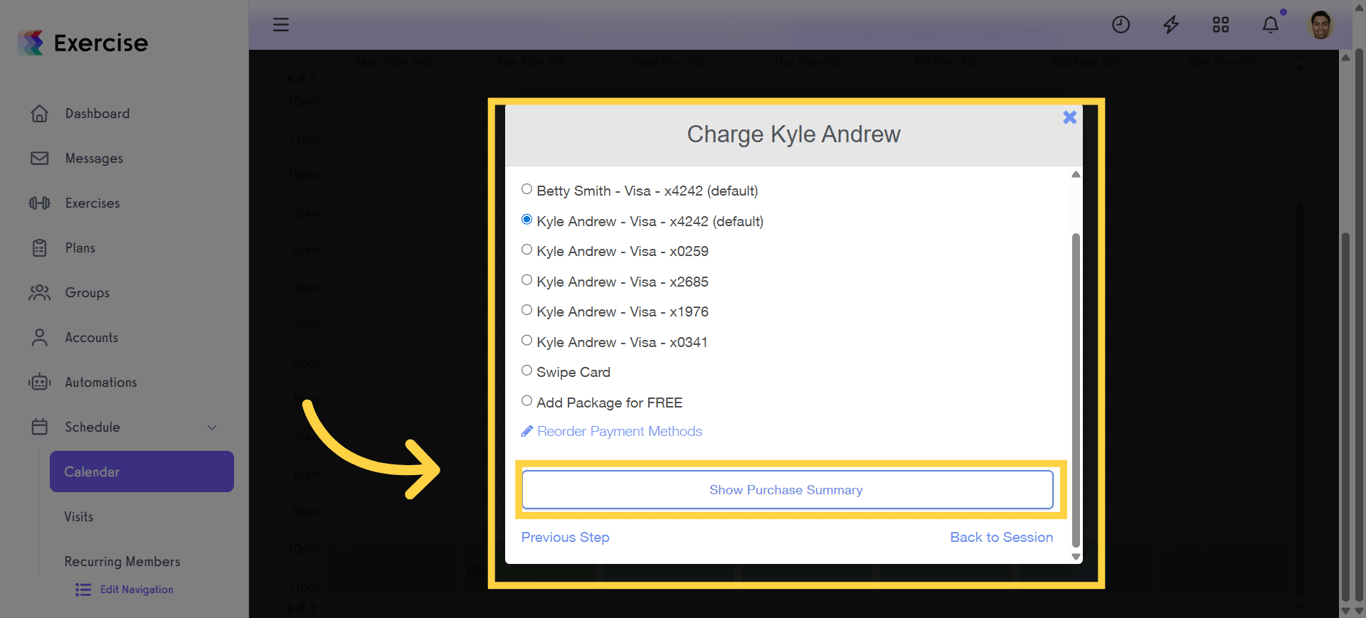The image size is (1366, 618).
Task: Open the user profile avatar
Action: click(1321, 25)
